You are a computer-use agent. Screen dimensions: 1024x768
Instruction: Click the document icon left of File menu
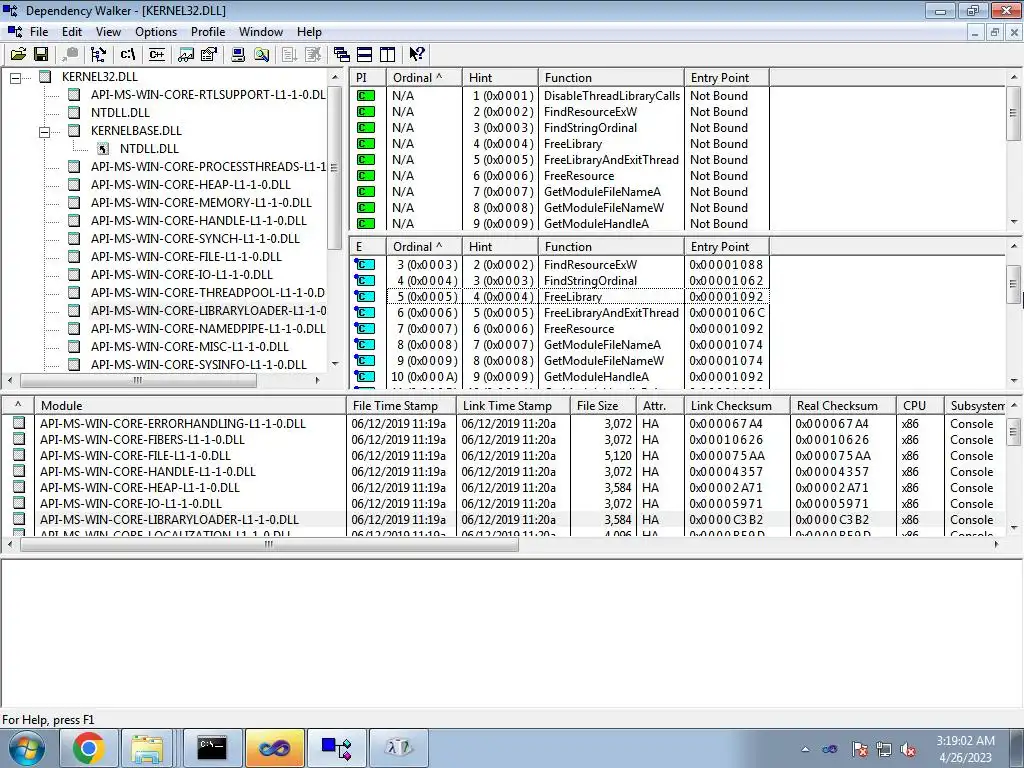[x=16, y=31]
